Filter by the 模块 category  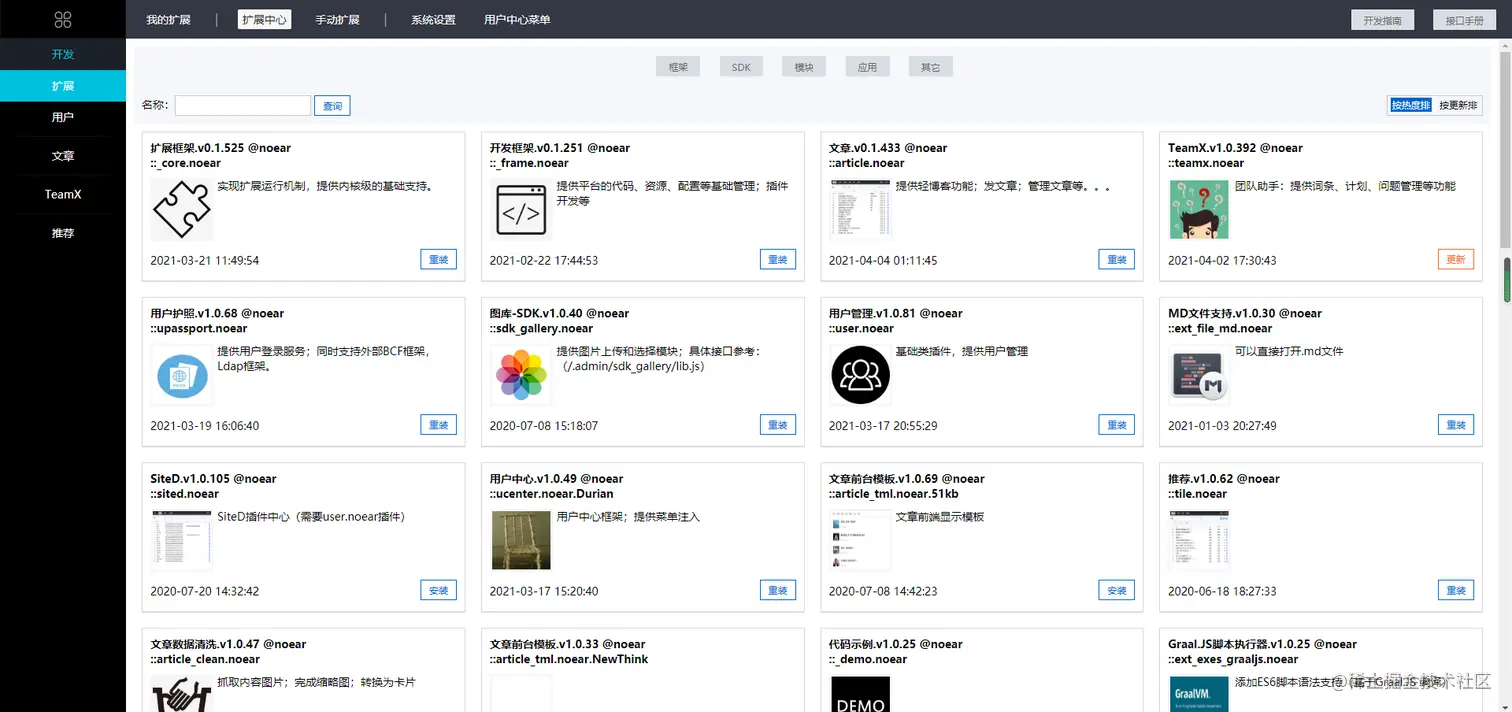(804, 67)
